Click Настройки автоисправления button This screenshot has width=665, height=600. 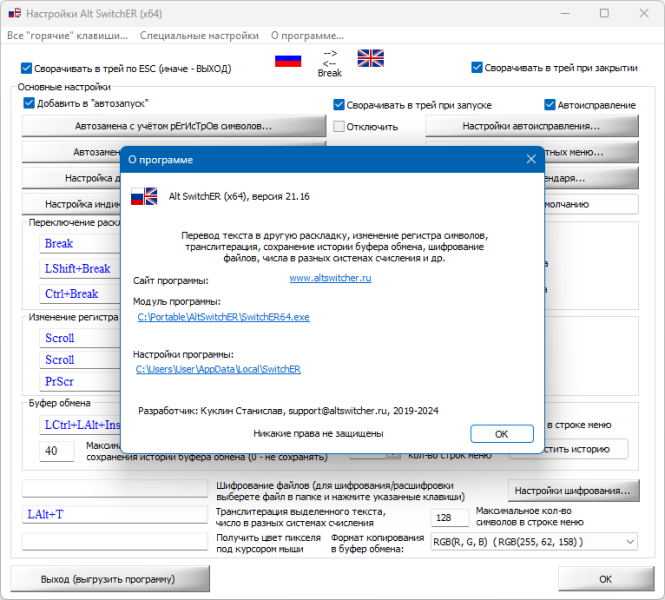pos(531,126)
